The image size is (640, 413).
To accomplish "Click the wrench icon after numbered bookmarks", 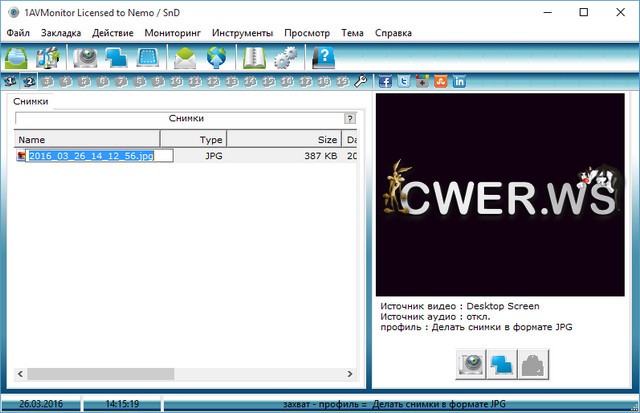I will click(361, 81).
